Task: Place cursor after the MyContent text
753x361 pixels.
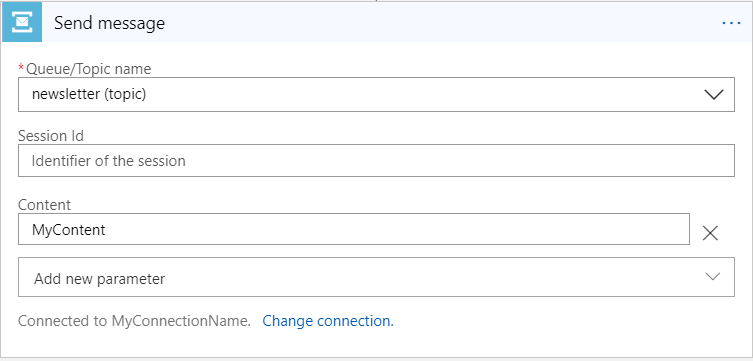Action: [107, 229]
